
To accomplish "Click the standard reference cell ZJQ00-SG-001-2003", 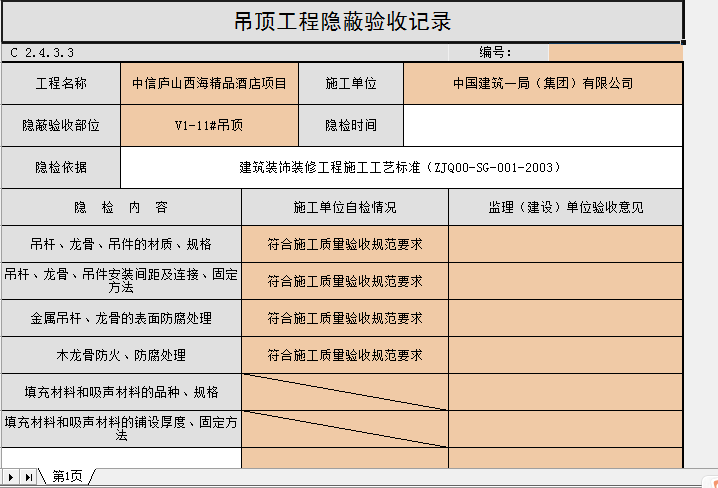I will [401, 168].
